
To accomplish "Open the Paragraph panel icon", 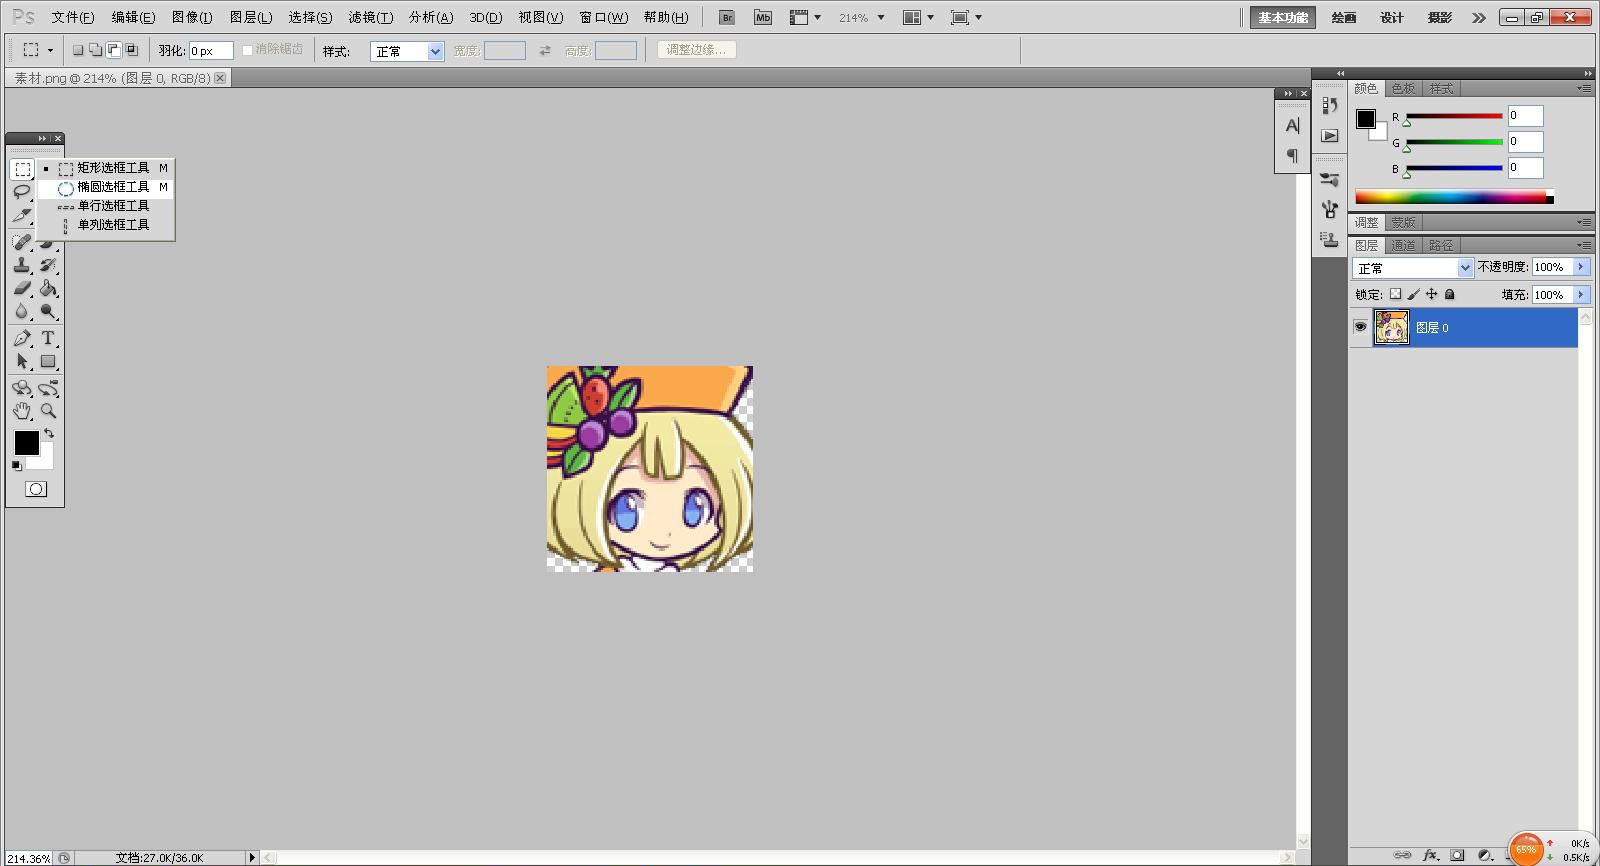I will pyautogui.click(x=1292, y=155).
